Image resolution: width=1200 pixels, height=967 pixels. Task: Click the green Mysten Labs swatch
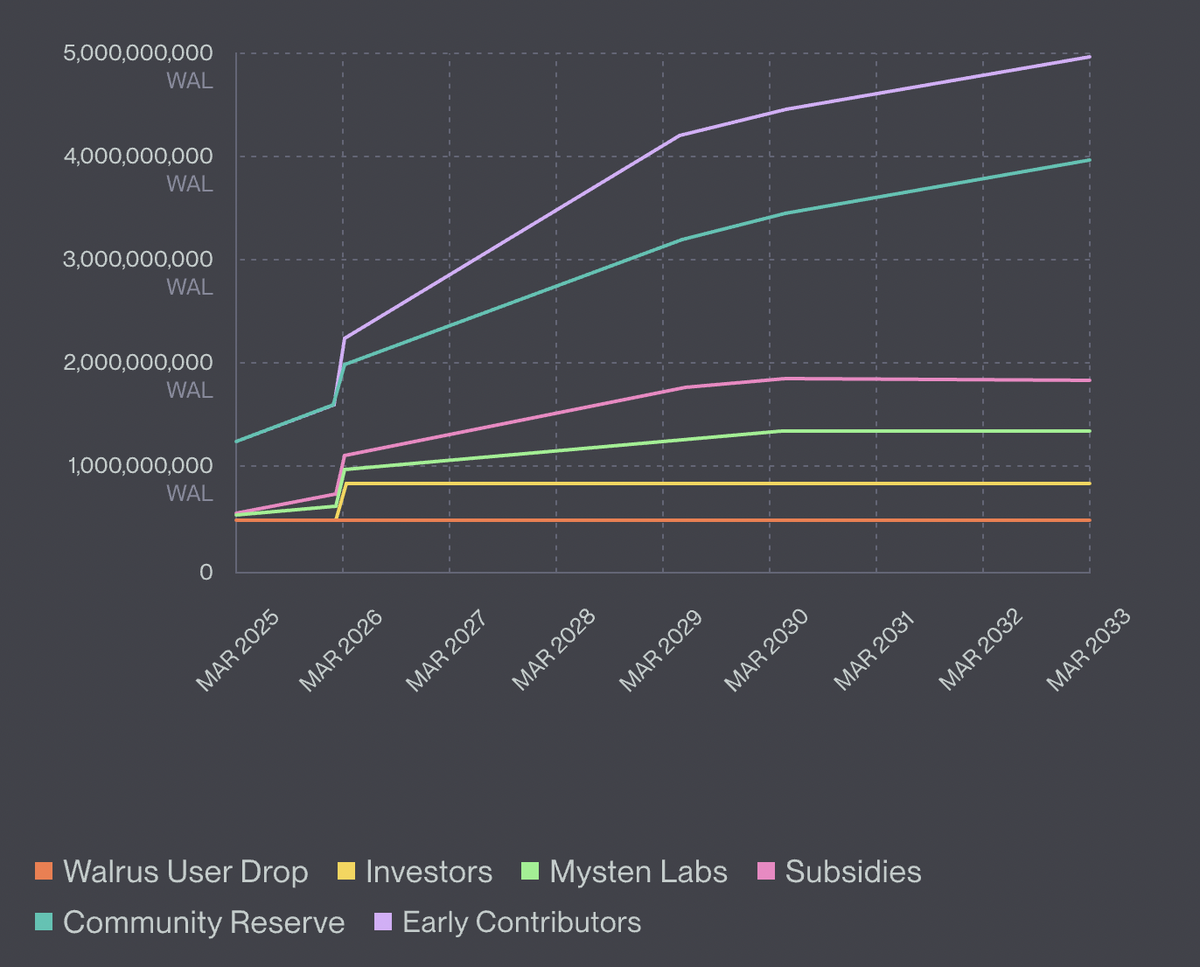point(530,871)
